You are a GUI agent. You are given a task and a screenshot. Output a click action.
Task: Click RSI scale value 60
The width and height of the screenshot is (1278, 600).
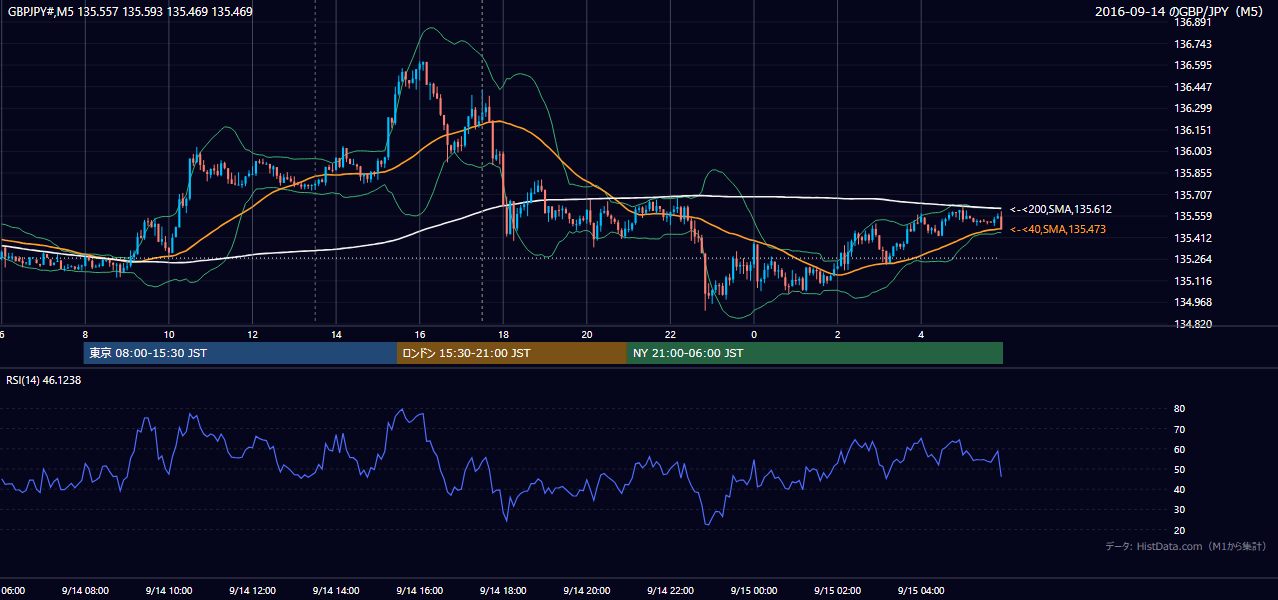point(1179,449)
